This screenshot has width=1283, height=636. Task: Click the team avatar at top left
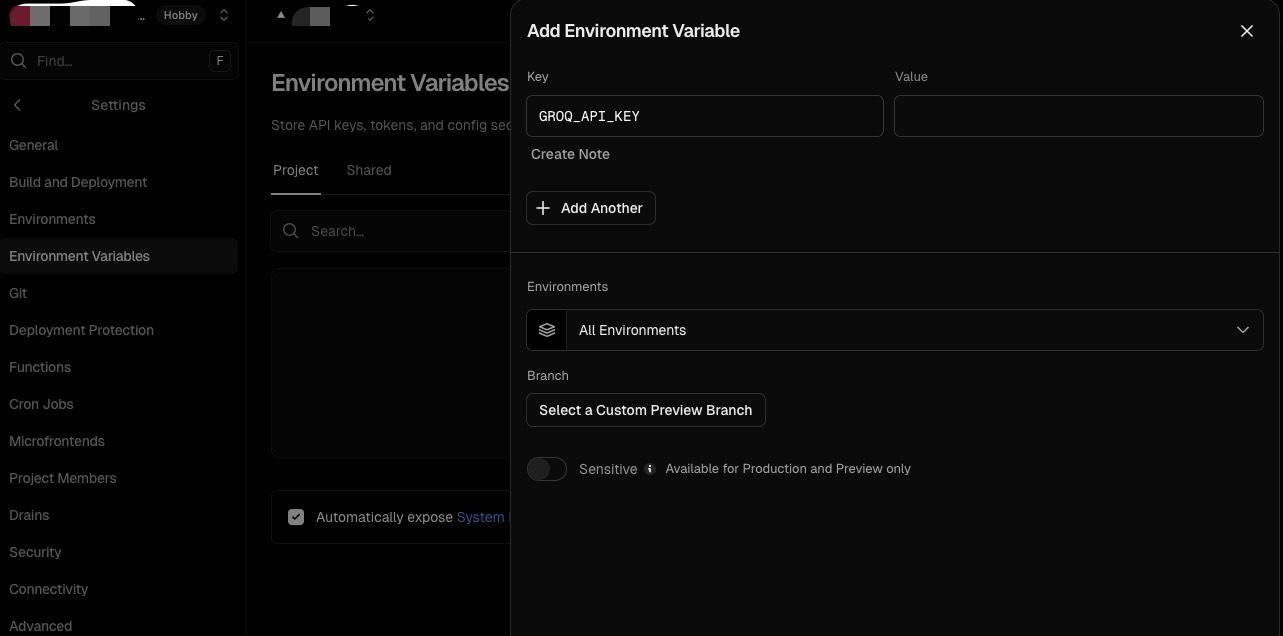tap(19, 16)
